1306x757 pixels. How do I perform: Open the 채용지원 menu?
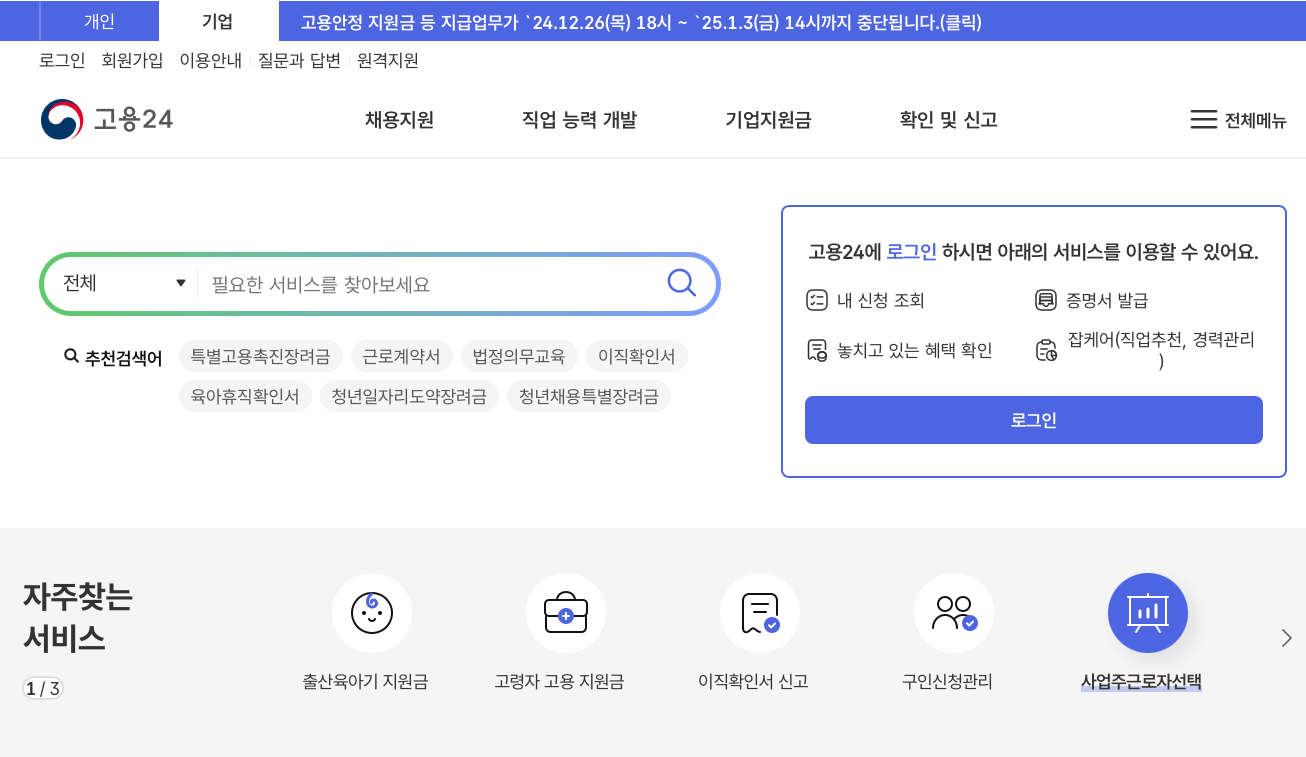pos(398,119)
